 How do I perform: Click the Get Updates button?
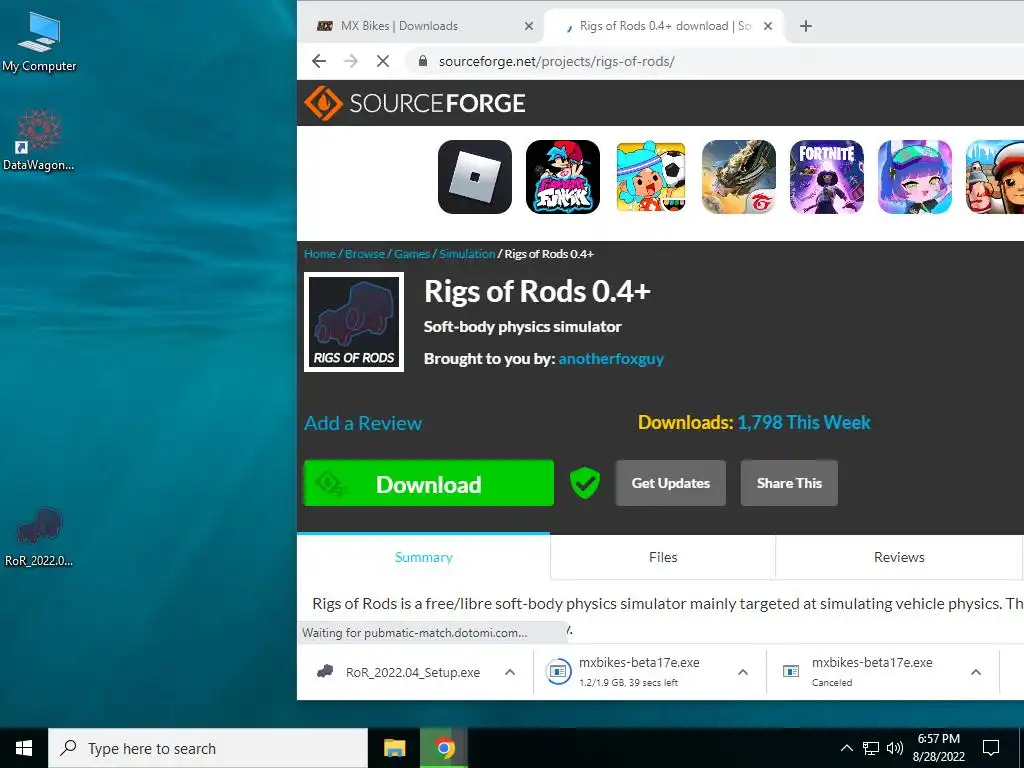coord(671,483)
